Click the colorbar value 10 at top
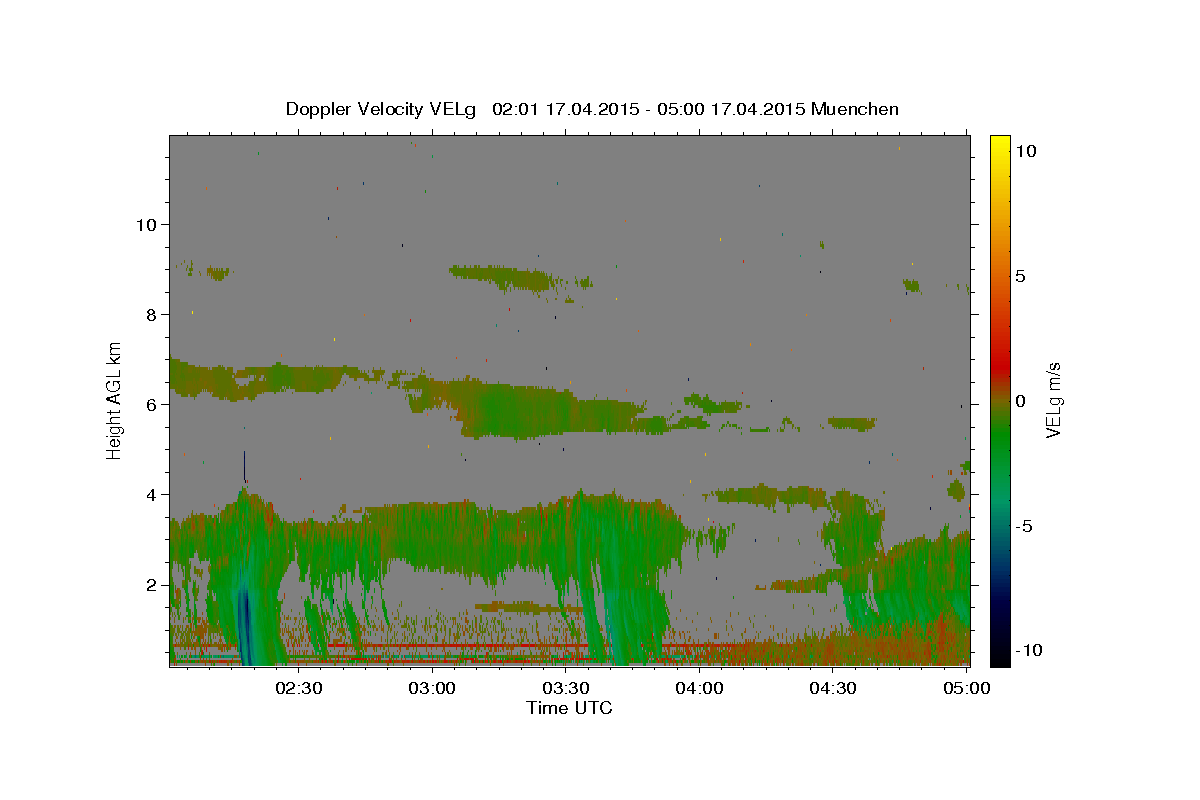Screen dimensions: 1200x800 pyautogui.click(x=1026, y=150)
